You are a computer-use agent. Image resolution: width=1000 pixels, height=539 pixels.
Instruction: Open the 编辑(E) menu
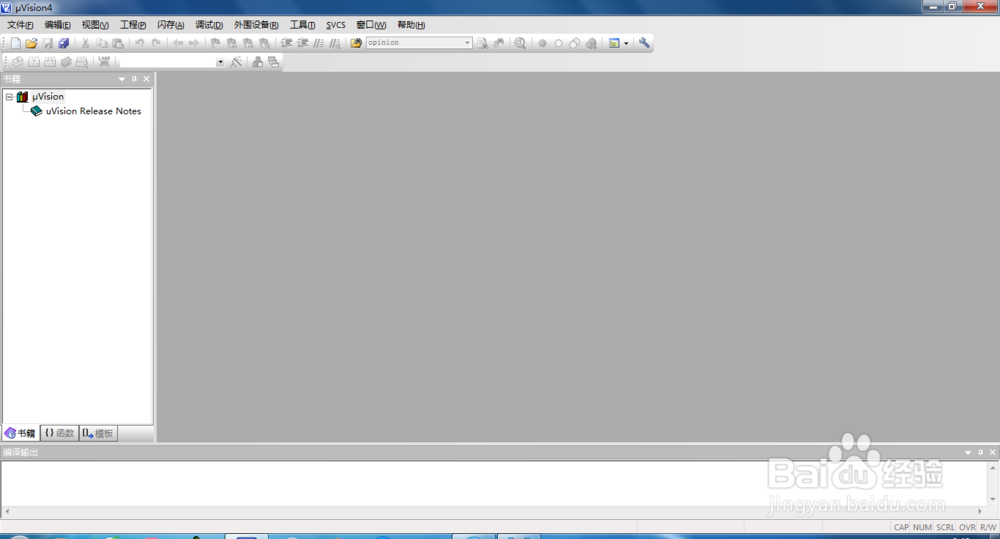pos(57,25)
